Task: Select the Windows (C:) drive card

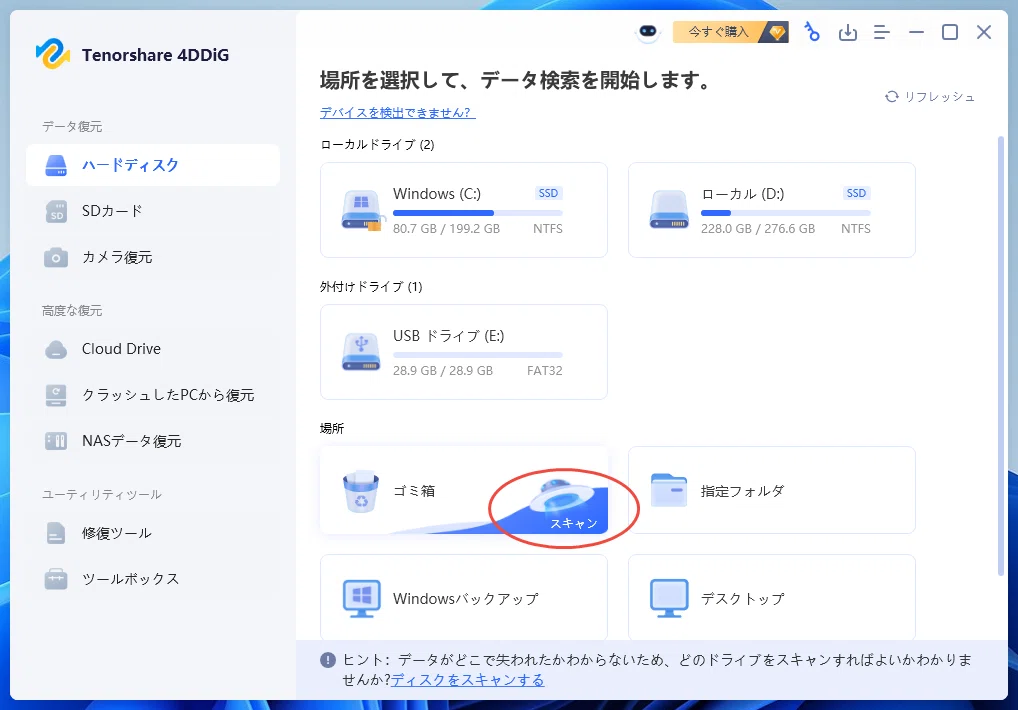Action: coord(464,210)
